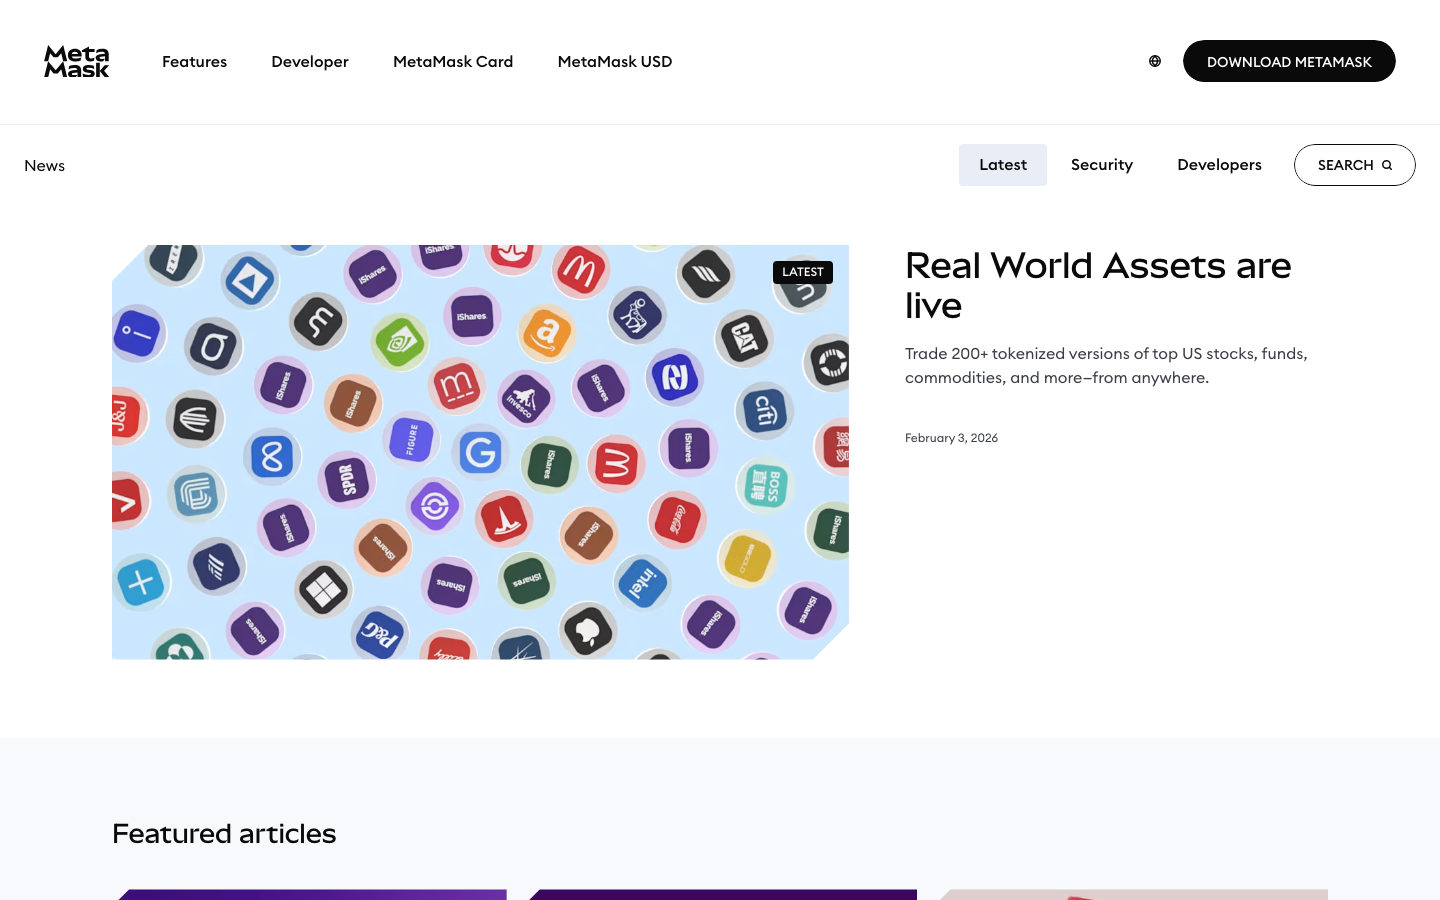This screenshot has width=1440, height=900.
Task: Click the LATEST badge on the hero image
Action: tap(802, 271)
